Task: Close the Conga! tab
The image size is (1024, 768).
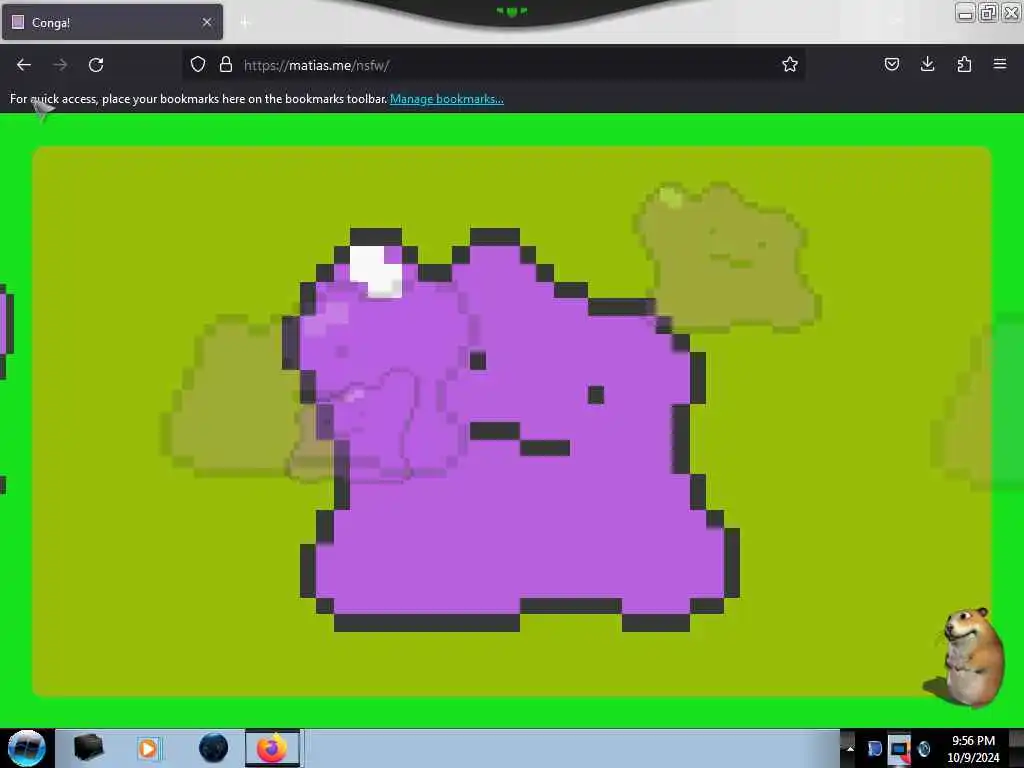Action: pos(207,22)
